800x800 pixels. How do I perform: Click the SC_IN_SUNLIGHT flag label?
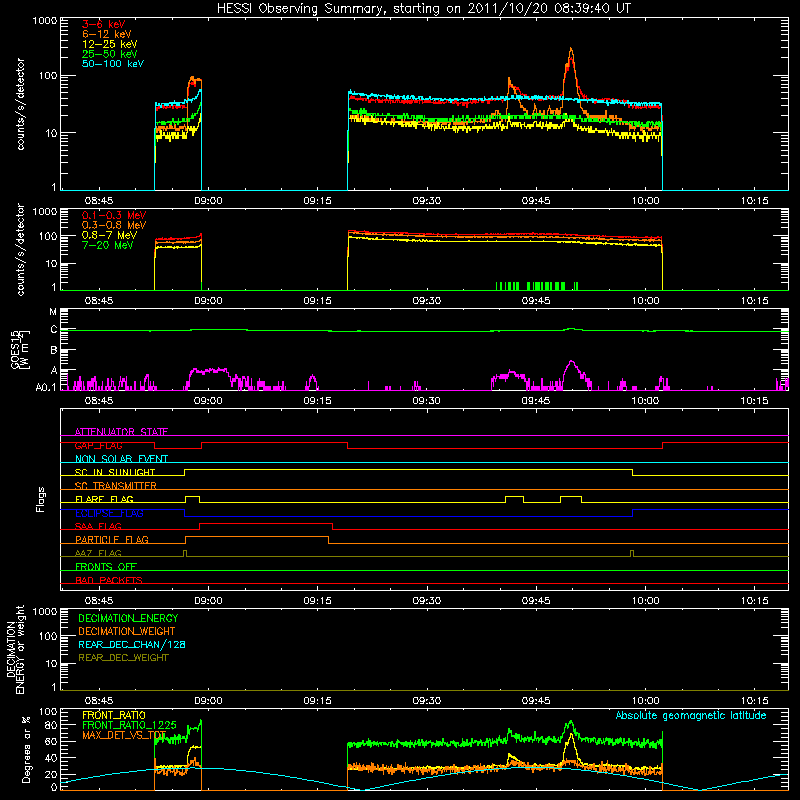click(115, 472)
